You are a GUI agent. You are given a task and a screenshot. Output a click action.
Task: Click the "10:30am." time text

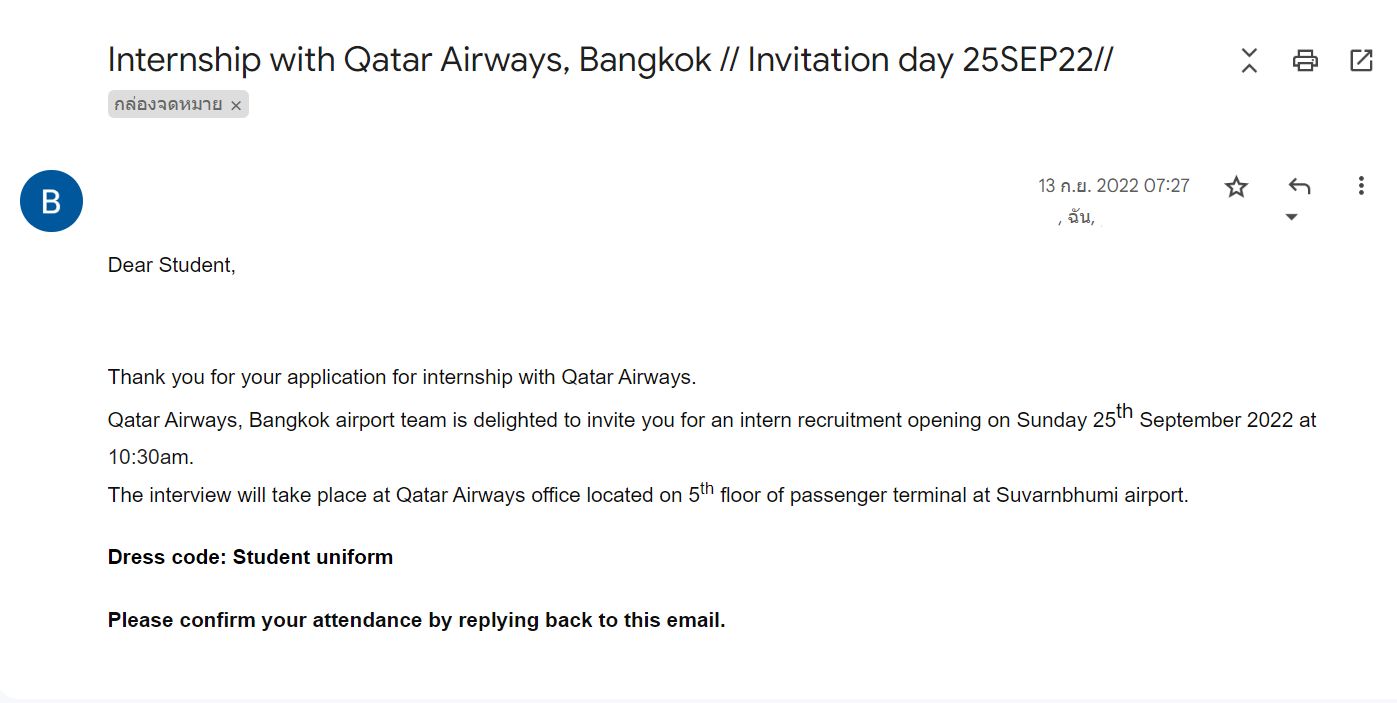tap(151, 457)
